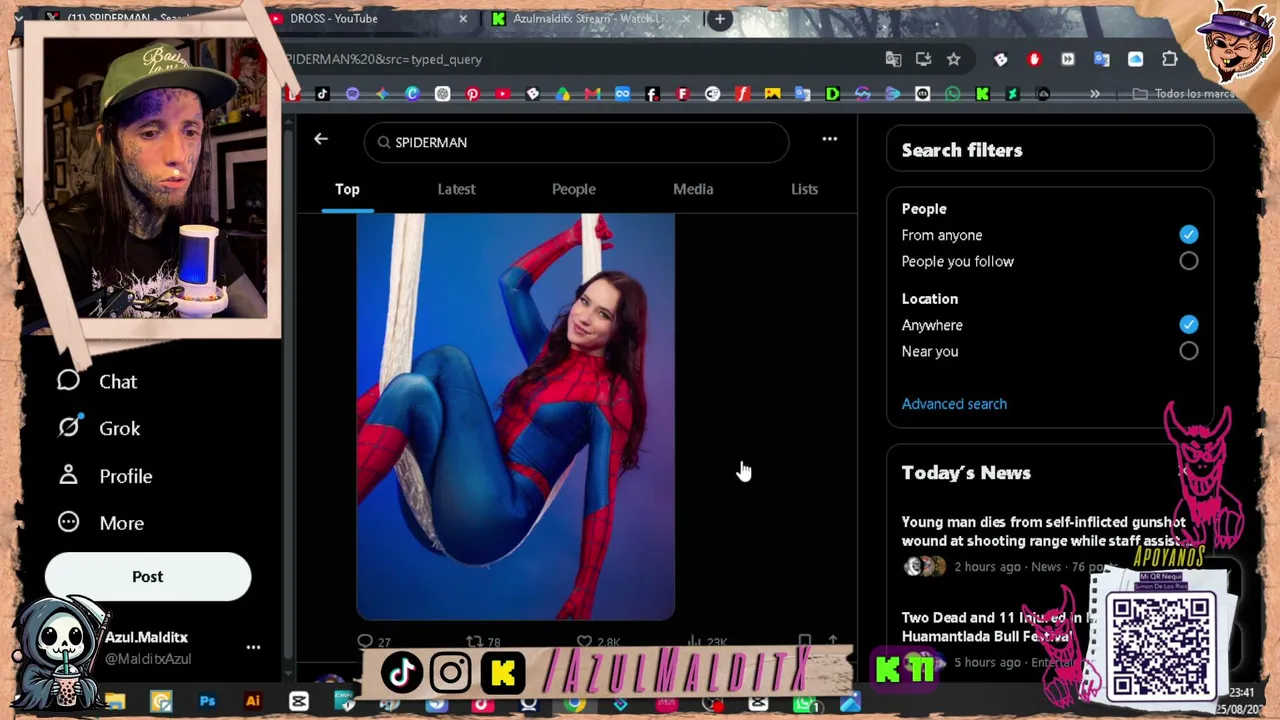Click the install app icon in address bar
The height and width of the screenshot is (720, 1280).
(x=923, y=59)
